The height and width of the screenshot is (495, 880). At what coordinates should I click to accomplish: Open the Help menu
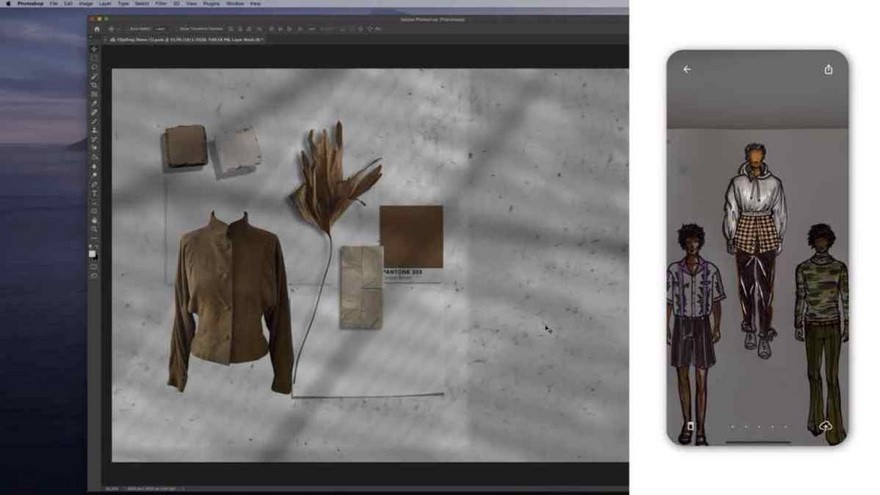(x=255, y=3)
